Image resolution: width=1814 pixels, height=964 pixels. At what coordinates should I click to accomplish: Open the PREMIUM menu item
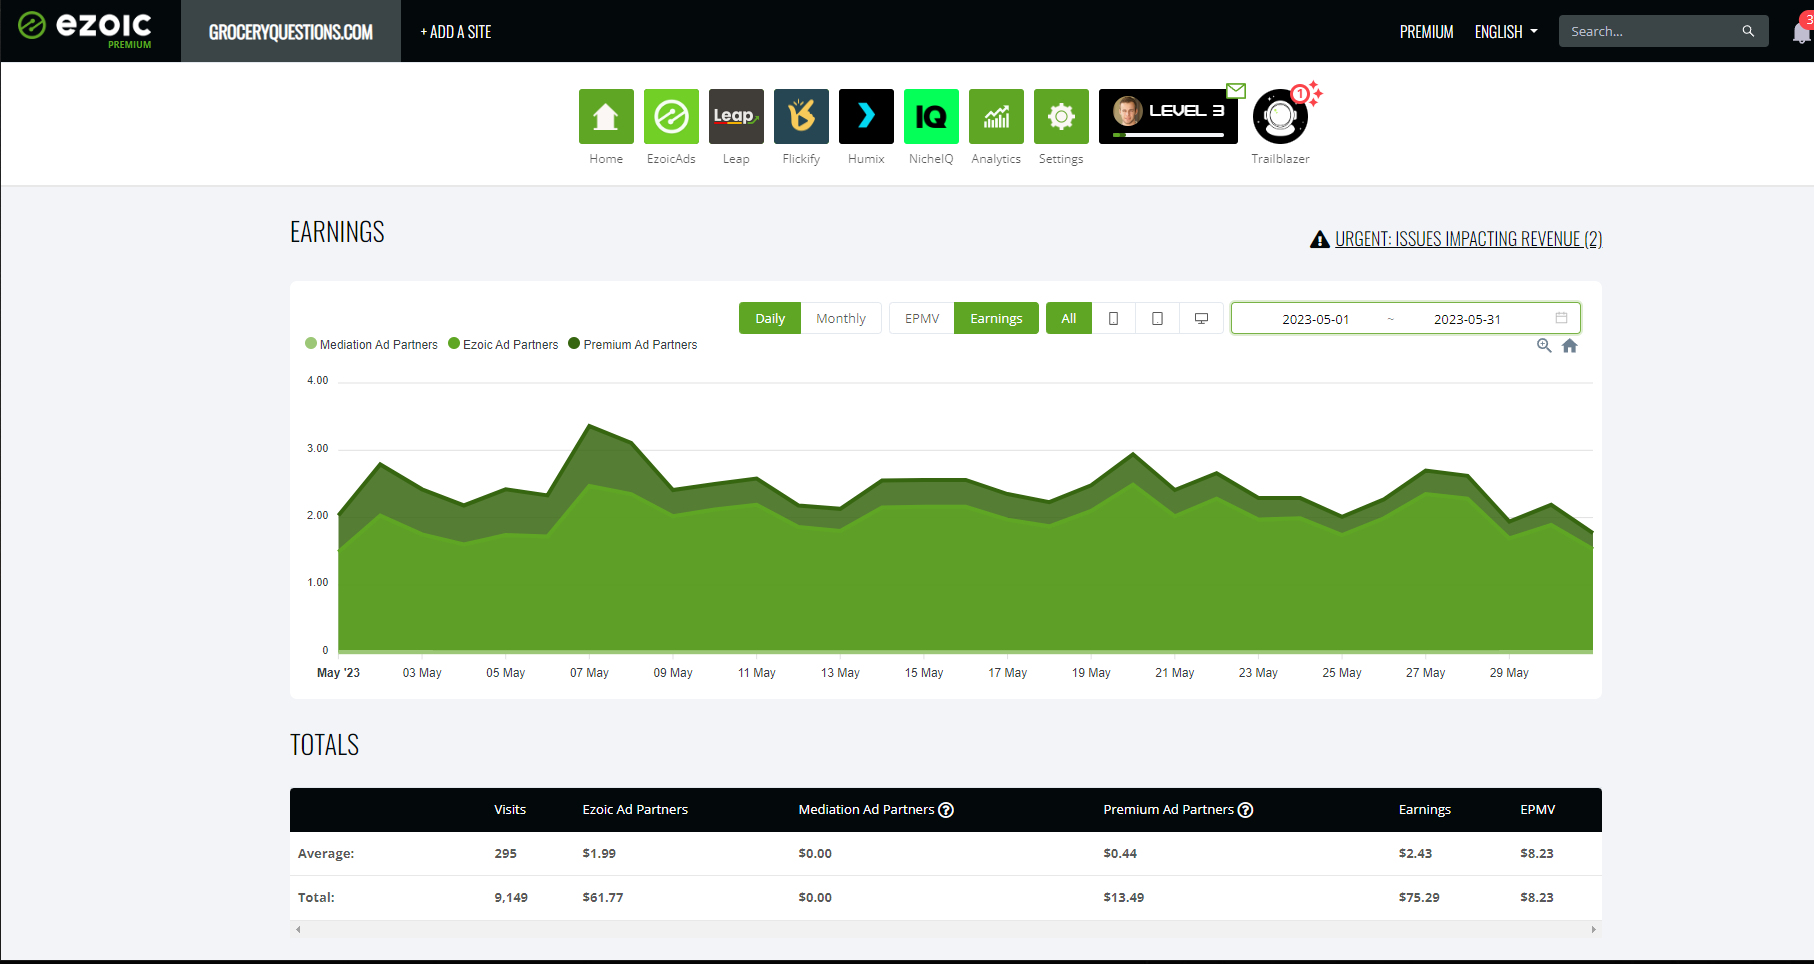(1426, 32)
